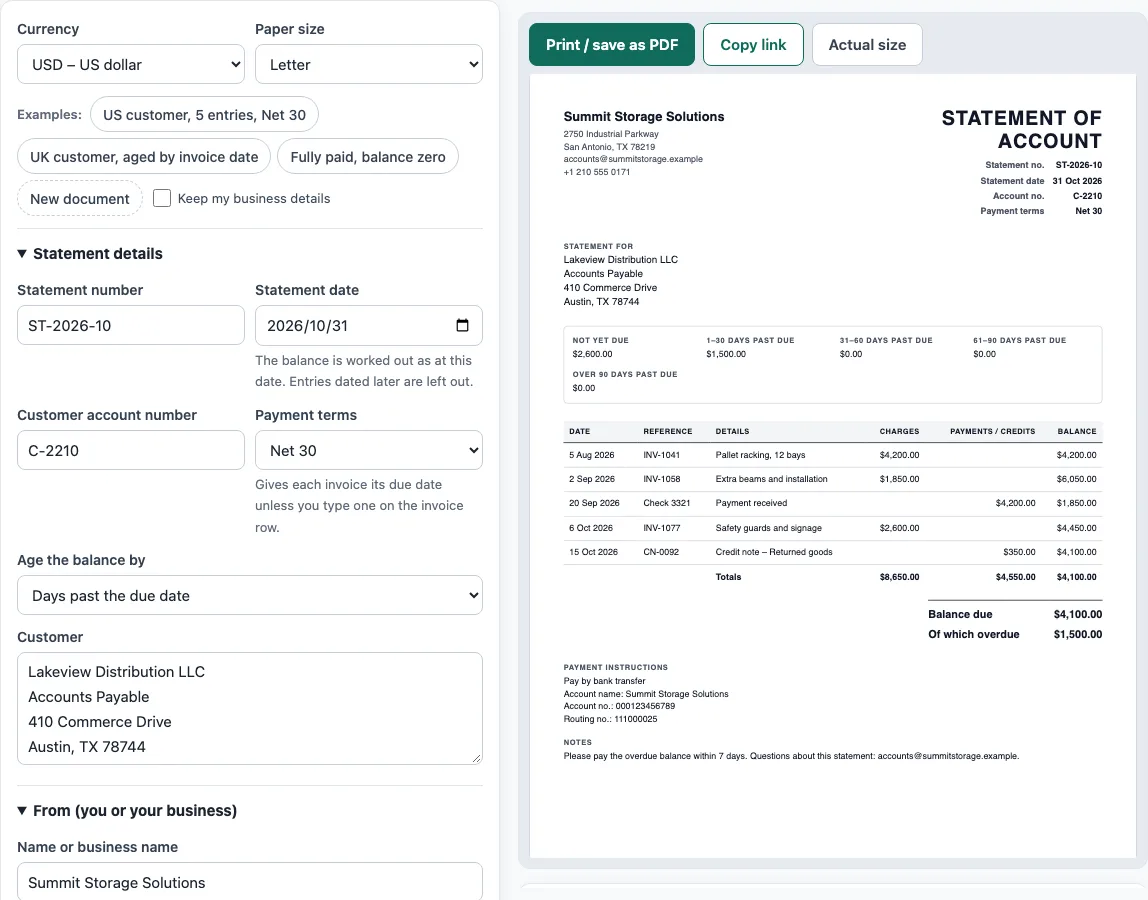Click into the Customer address text area
The width and height of the screenshot is (1148, 900).
click(x=250, y=709)
